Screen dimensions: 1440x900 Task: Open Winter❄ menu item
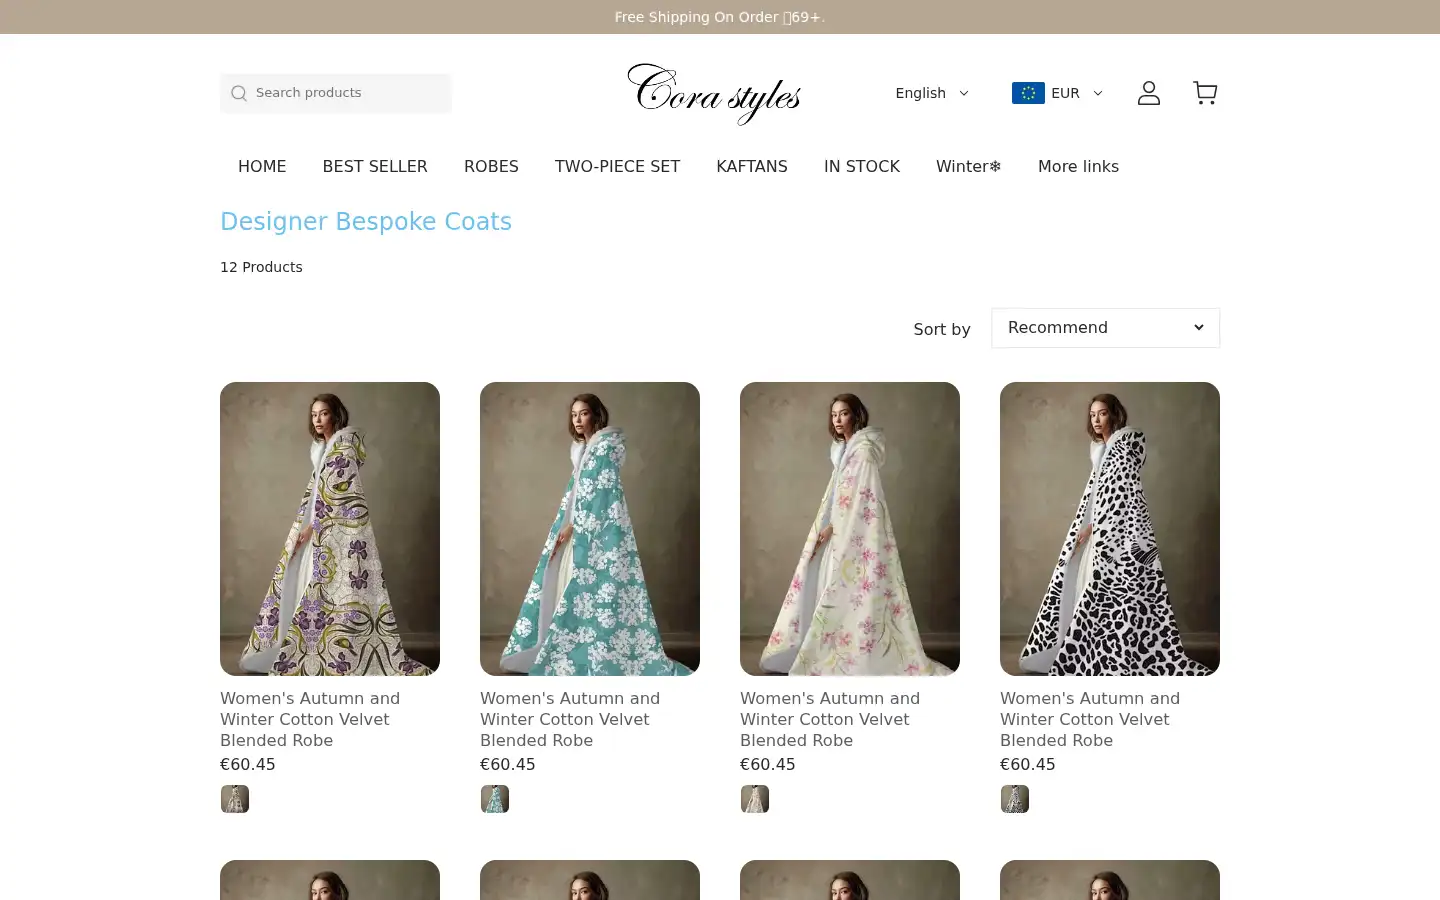[x=969, y=167]
